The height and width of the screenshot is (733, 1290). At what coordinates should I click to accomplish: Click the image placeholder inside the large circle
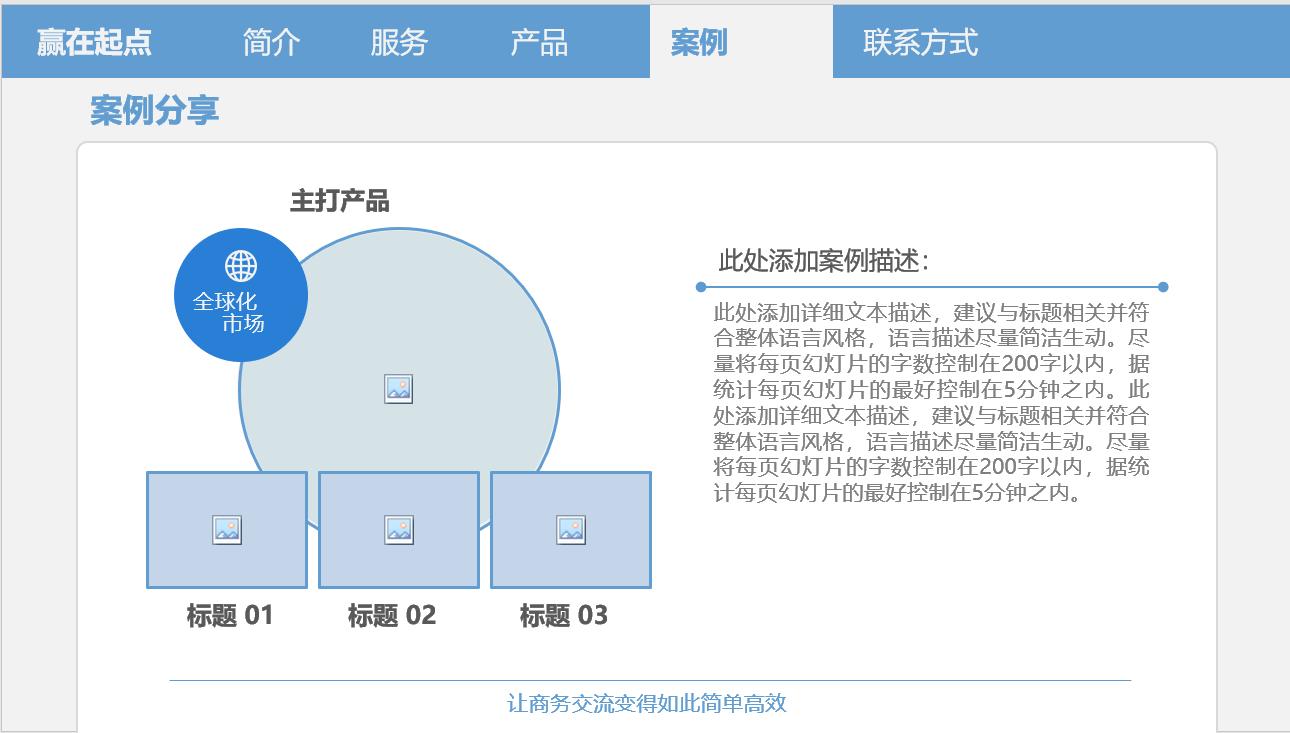pos(398,388)
